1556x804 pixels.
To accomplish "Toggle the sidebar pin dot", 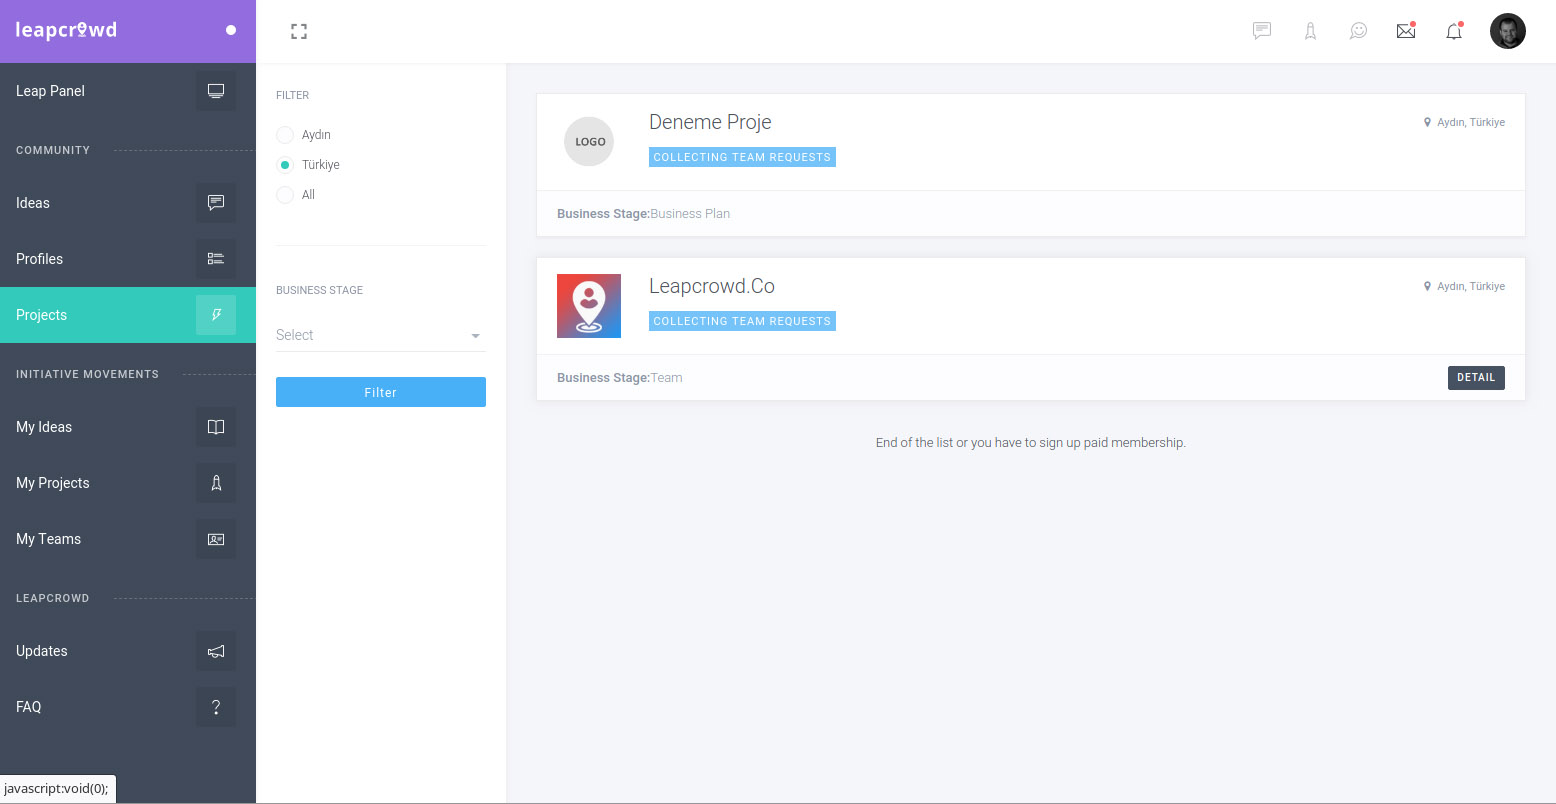I will [x=231, y=30].
